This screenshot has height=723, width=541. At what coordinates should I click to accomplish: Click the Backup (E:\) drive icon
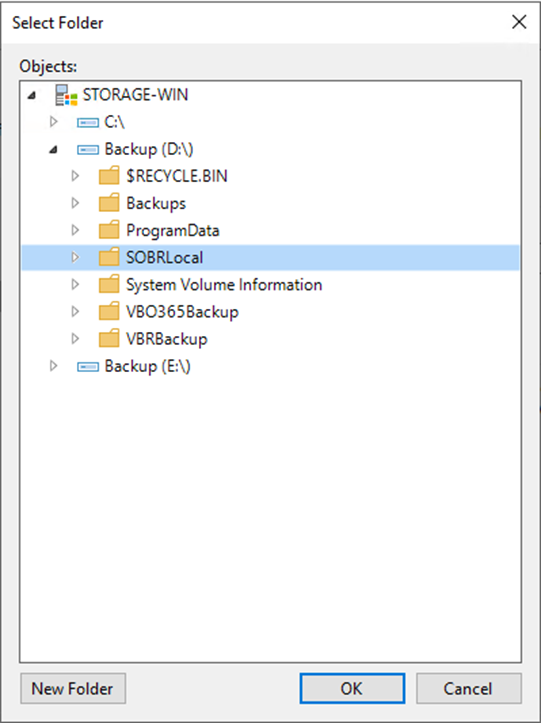88,367
